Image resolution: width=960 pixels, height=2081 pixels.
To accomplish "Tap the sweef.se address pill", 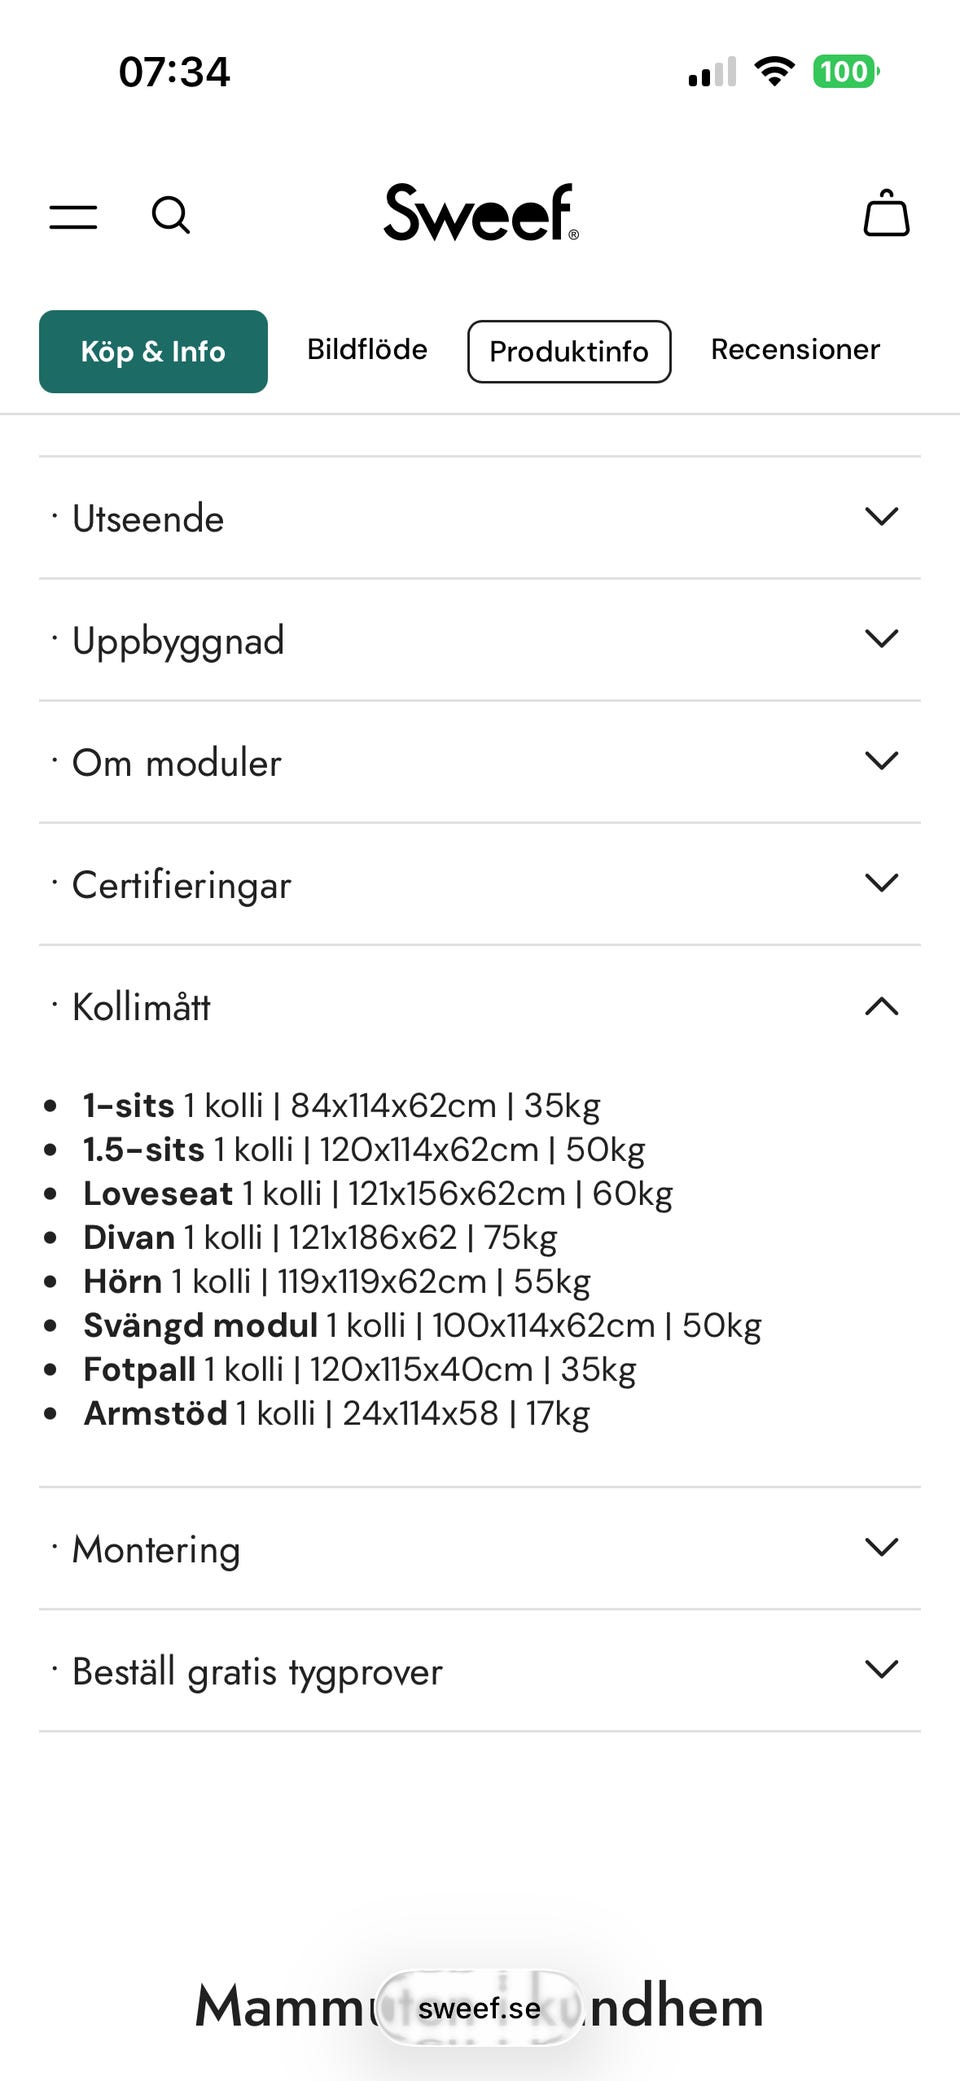I will (480, 2008).
